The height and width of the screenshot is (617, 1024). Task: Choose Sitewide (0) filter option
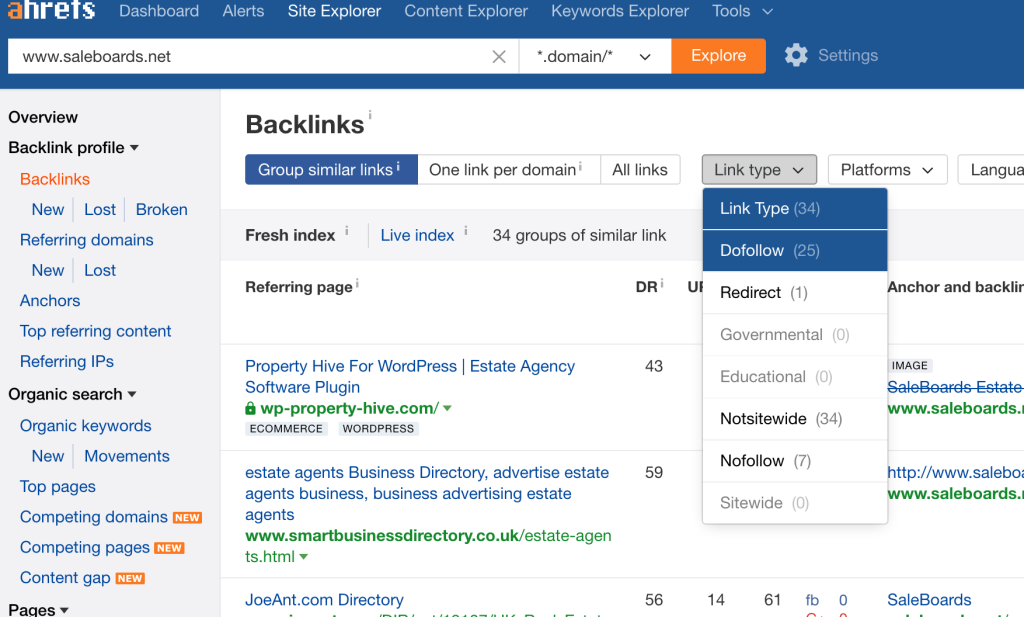795,503
